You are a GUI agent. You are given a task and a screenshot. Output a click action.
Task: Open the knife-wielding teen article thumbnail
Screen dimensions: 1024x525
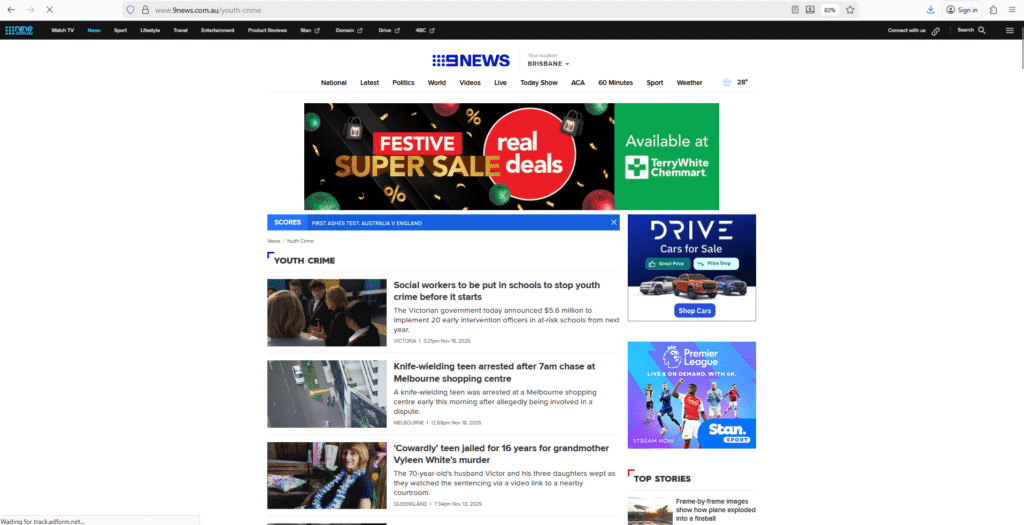pyautogui.click(x=326, y=394)
